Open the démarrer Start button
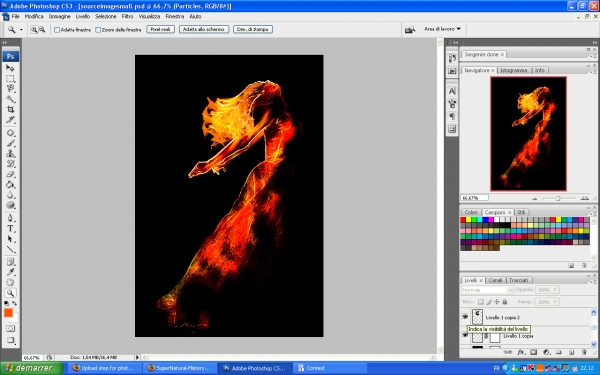Viewport: 600px width, 375px height. click(x=31, y=368)
